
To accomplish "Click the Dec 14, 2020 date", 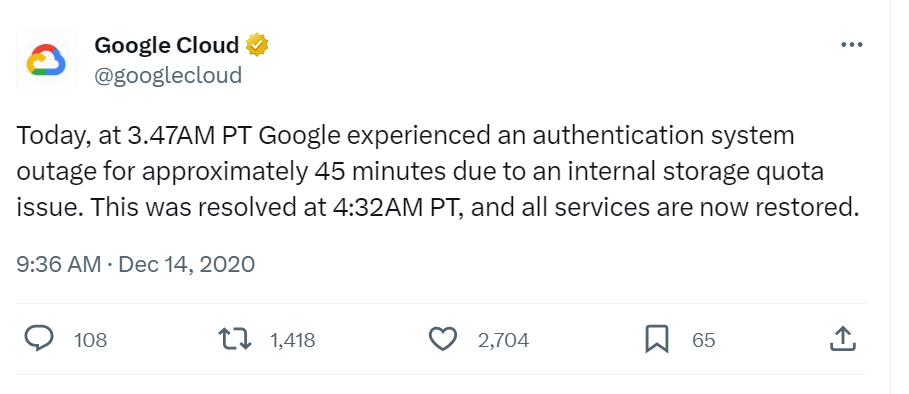I will point(187,264).
